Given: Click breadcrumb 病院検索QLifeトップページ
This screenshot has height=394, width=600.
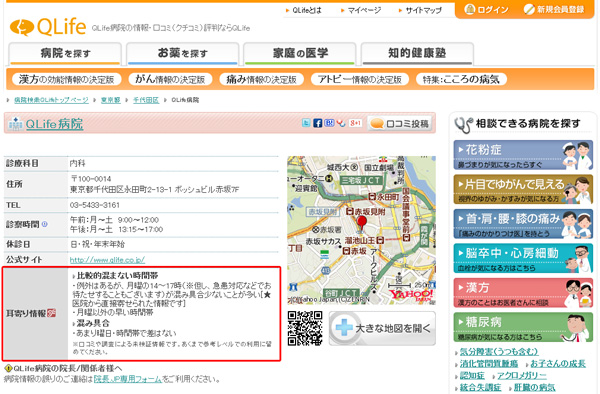Looking at the screenshot, I should point(51,100).
